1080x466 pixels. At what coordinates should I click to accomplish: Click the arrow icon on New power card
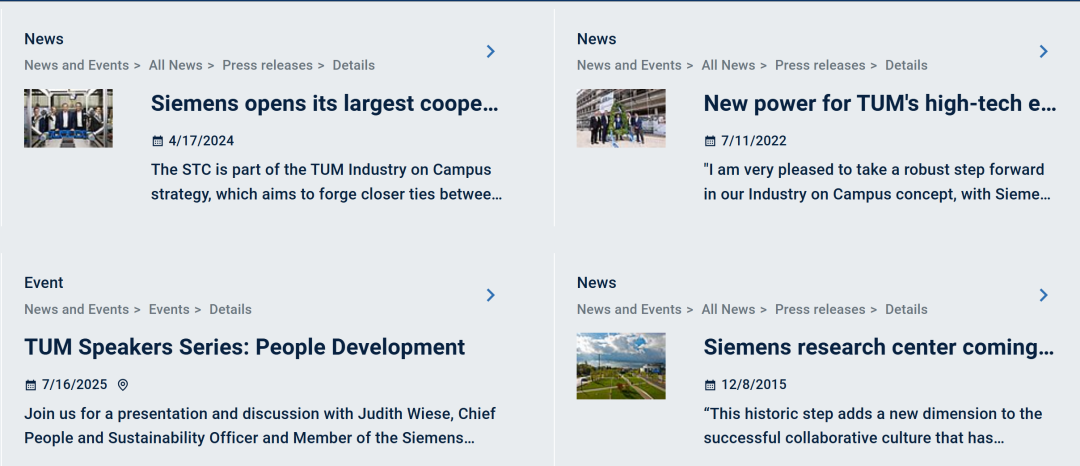[x=1043, y=51]
